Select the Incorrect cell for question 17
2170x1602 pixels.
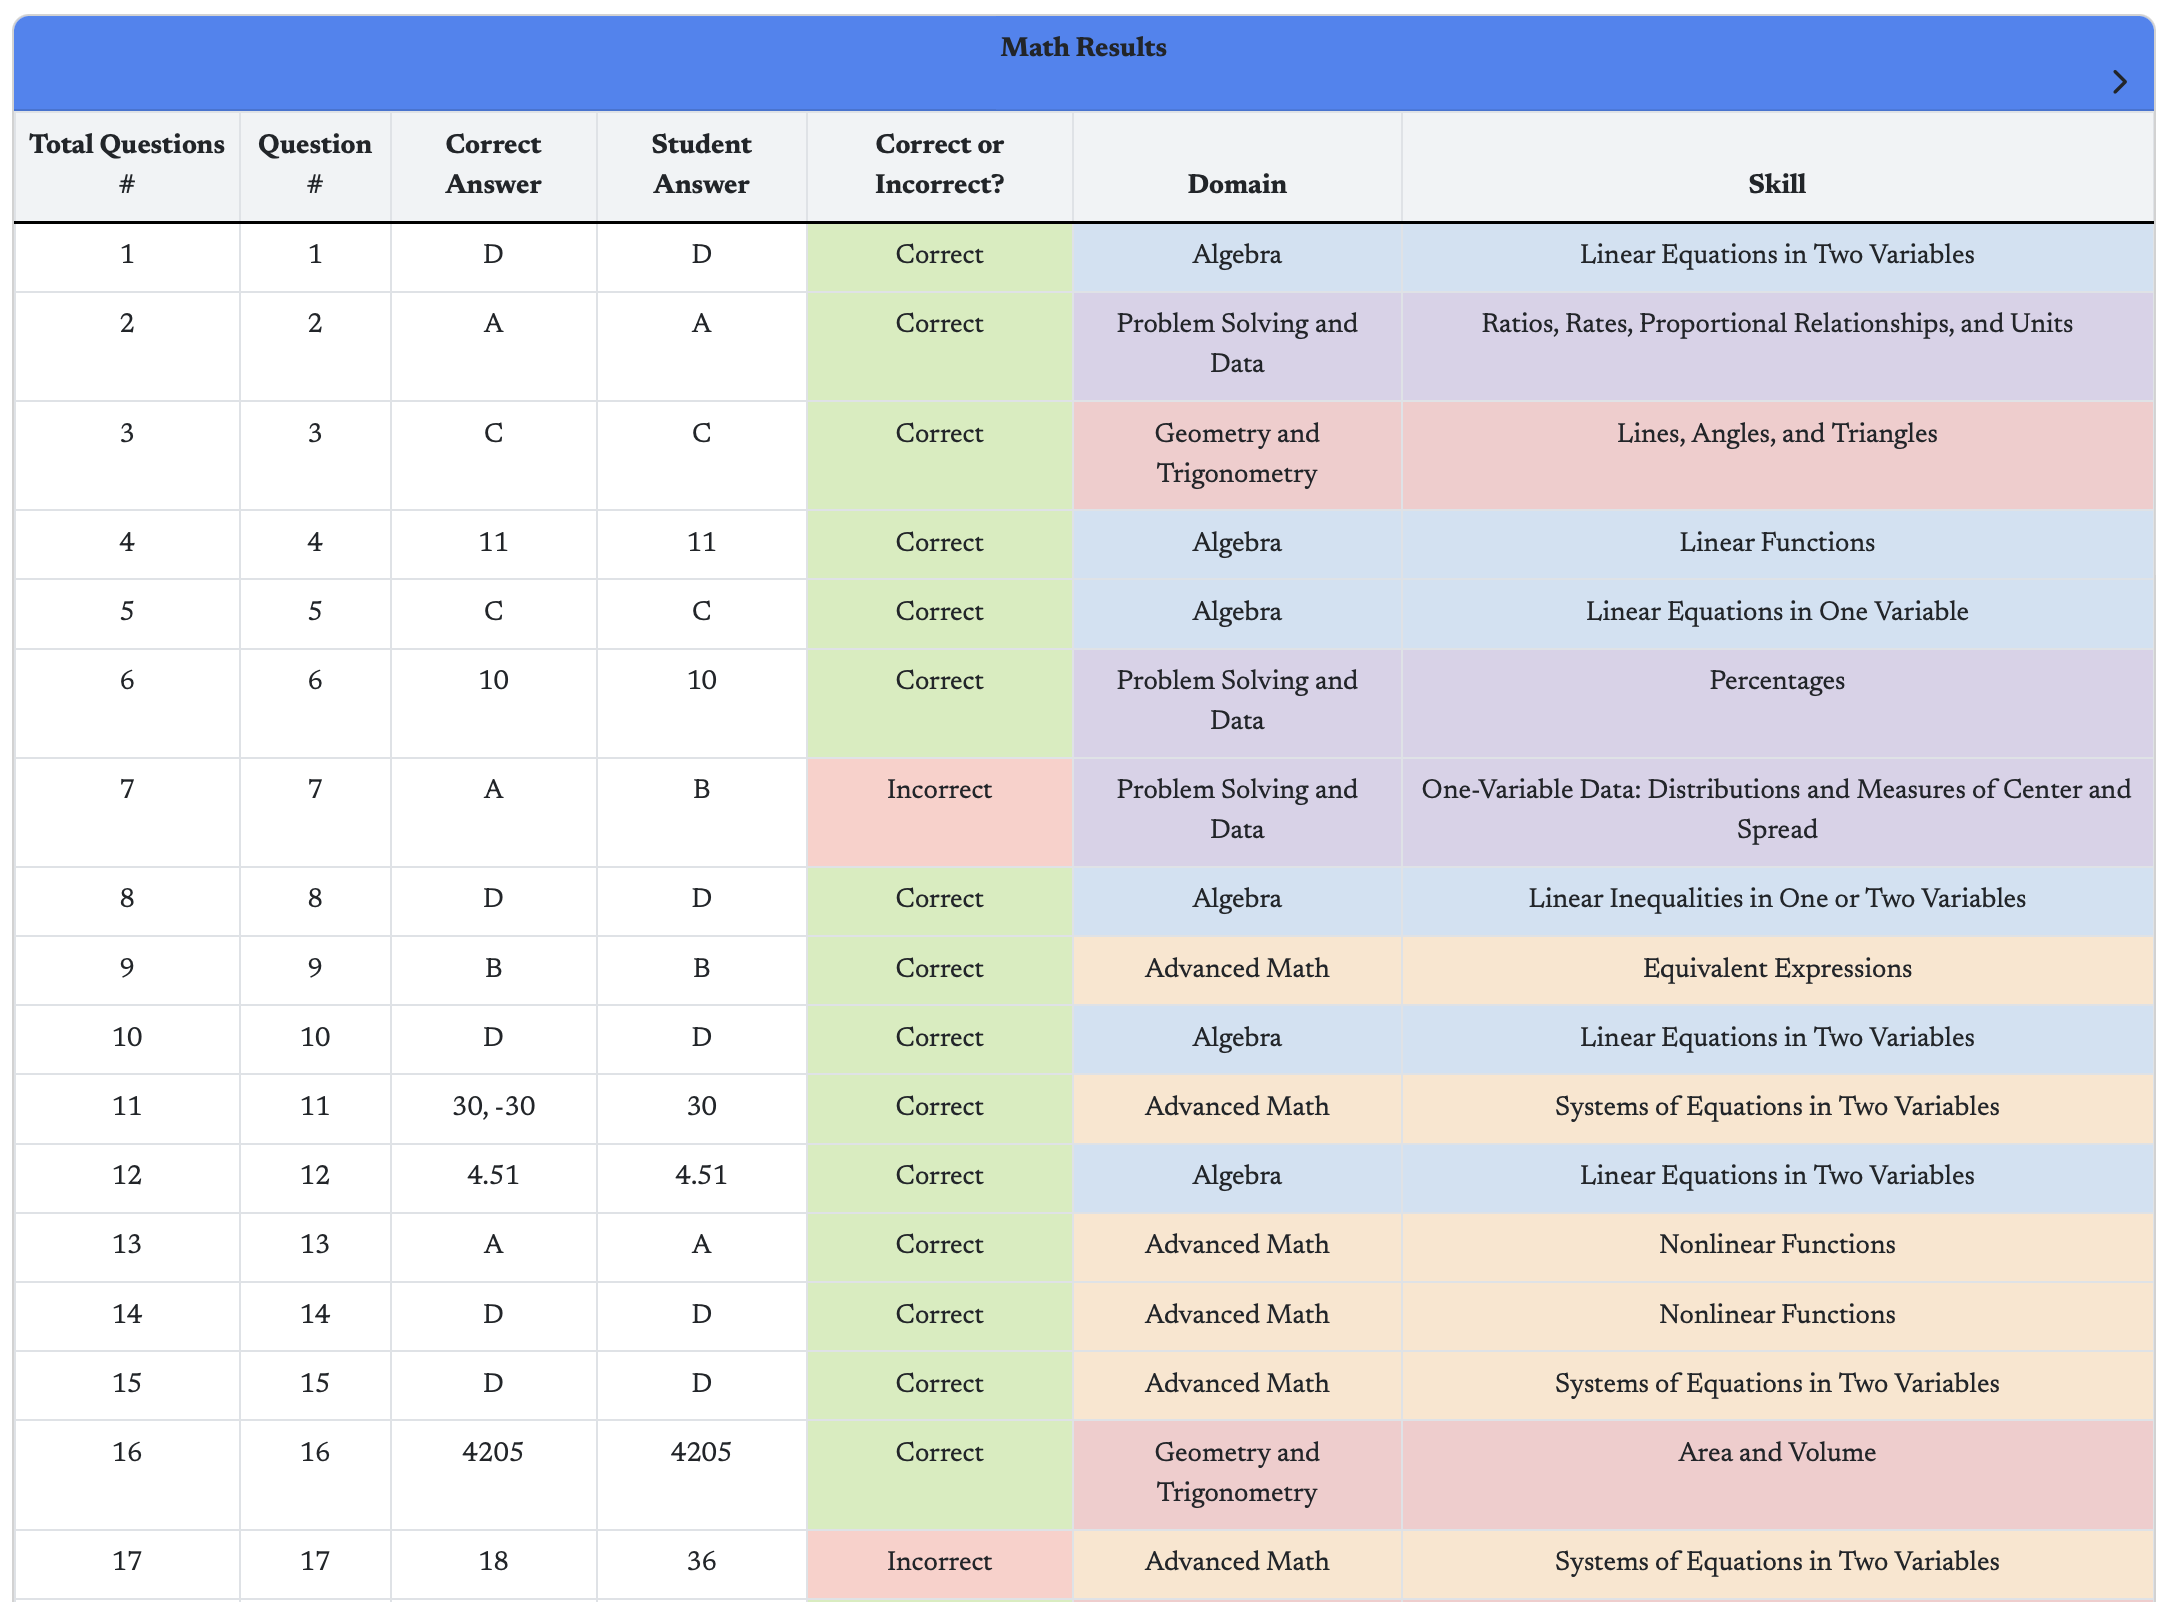pyautogui.click(x=939, y=1561)
